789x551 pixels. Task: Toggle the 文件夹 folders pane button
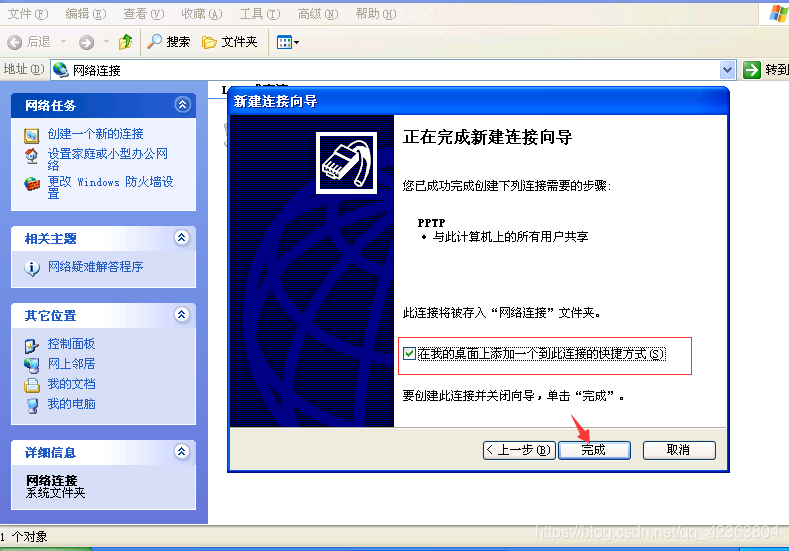click(229, 42)
